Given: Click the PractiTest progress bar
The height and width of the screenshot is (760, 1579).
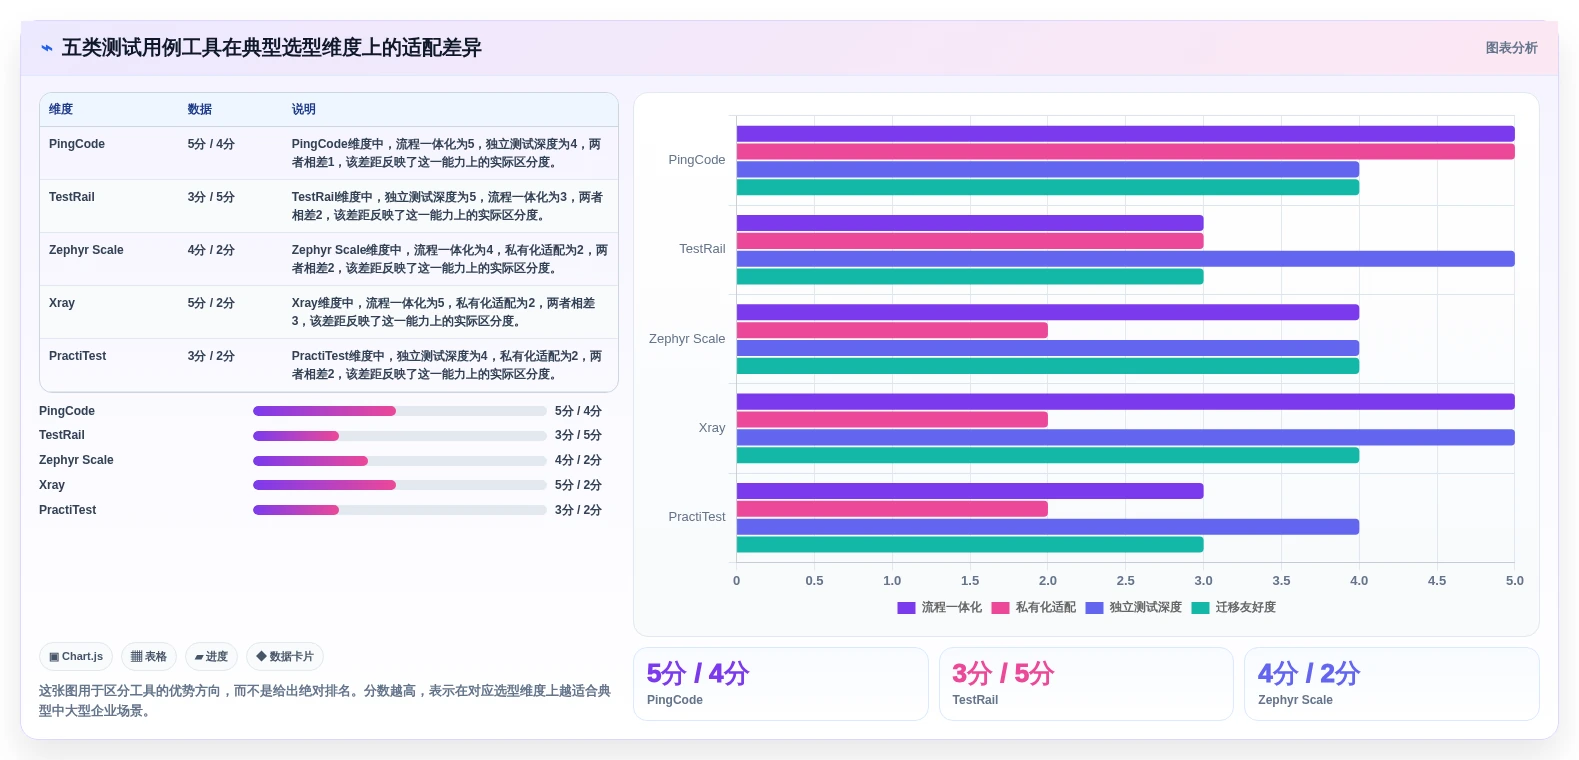Looking at the screenshot, I should coord(400,510).
